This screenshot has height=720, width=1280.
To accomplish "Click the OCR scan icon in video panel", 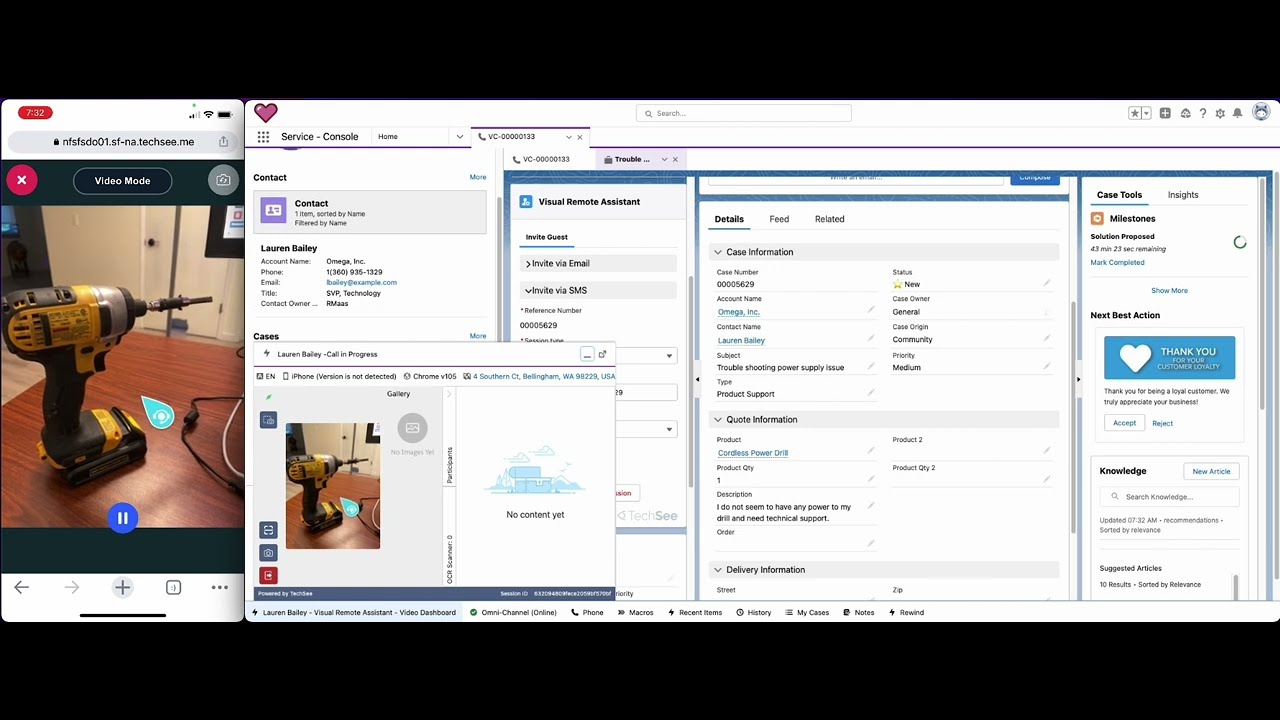I will tap(268, 530).
